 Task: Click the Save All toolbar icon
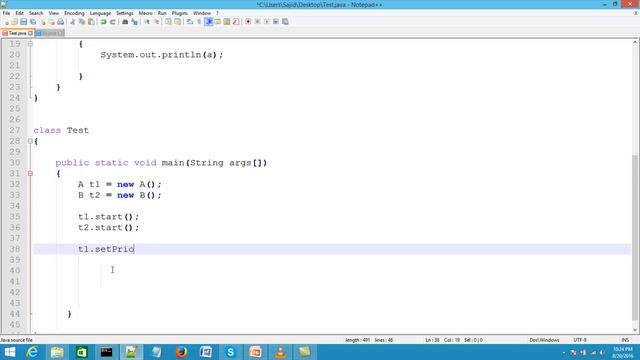33,22
